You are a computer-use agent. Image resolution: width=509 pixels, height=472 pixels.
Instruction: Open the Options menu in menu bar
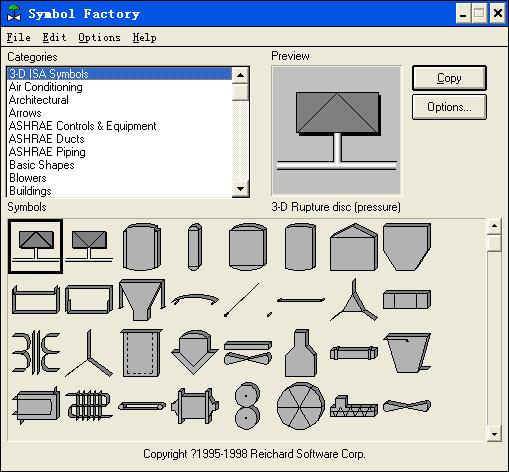(x=99, y=37)
